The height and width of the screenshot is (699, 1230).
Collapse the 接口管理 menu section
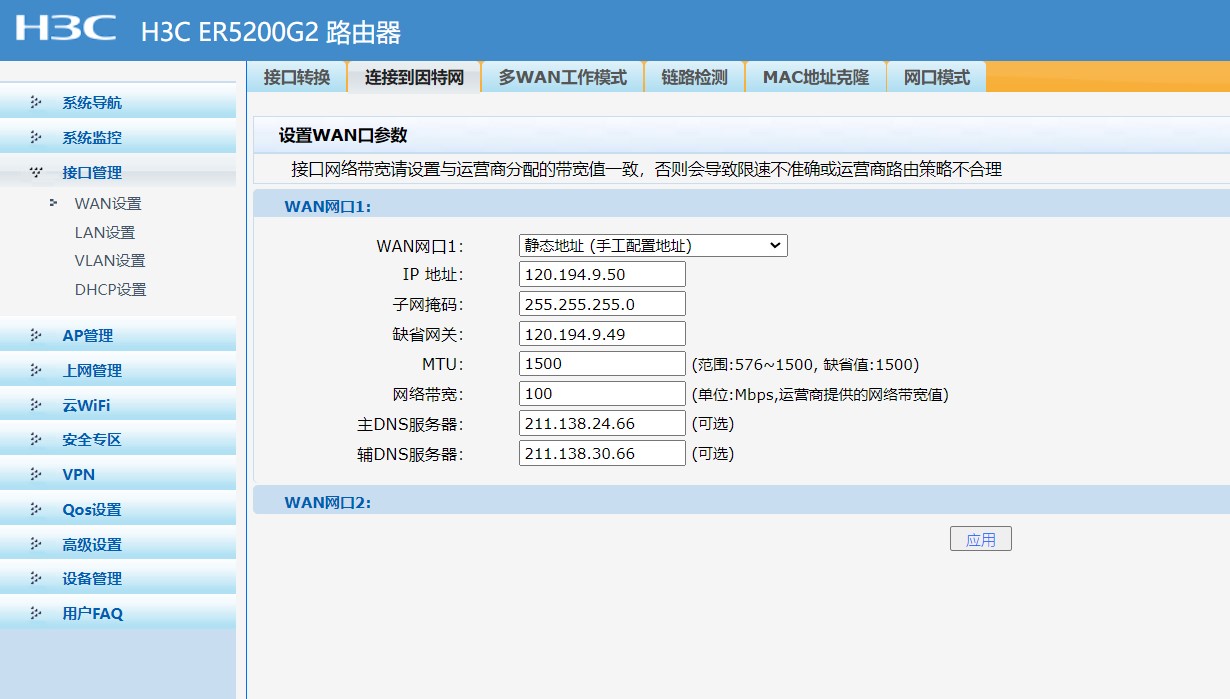tap(118, 173)
